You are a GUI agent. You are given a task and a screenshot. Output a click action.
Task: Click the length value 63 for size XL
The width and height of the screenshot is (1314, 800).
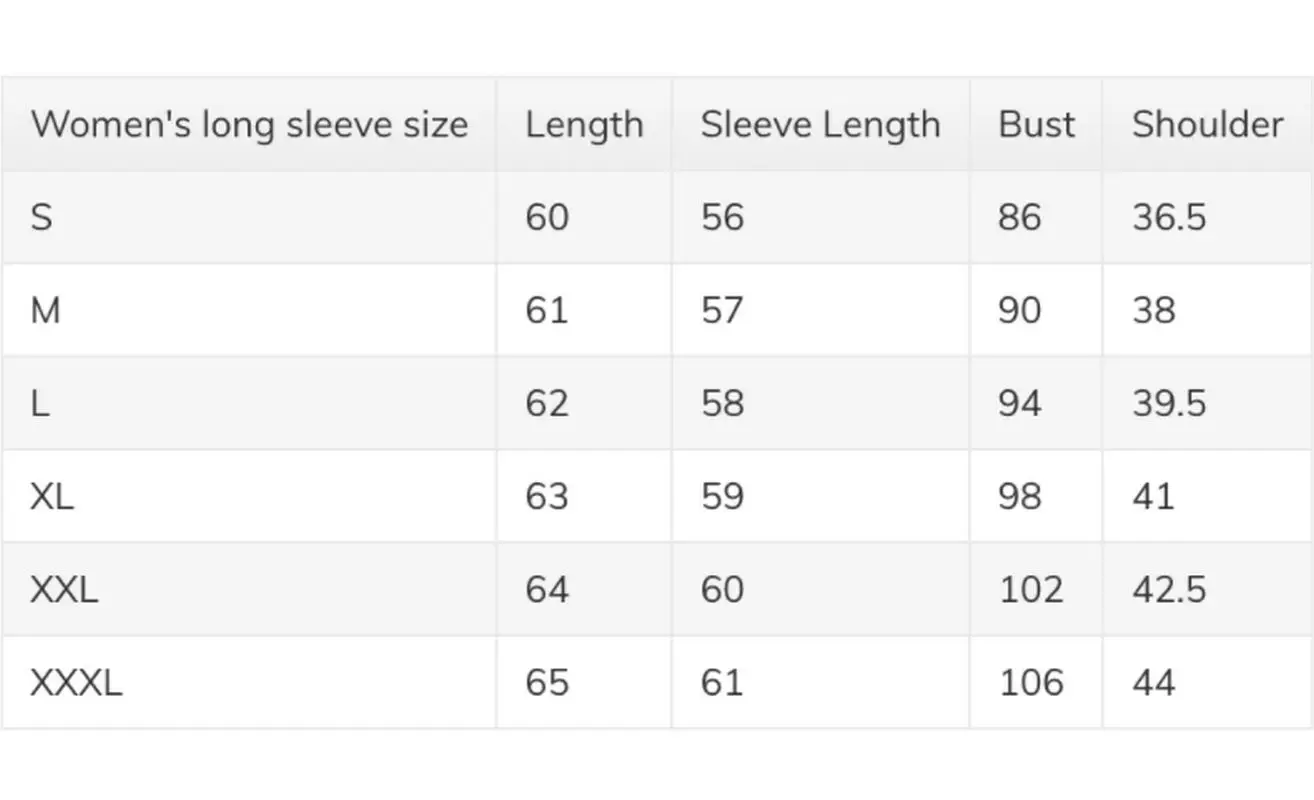click(x=547, y=496)
